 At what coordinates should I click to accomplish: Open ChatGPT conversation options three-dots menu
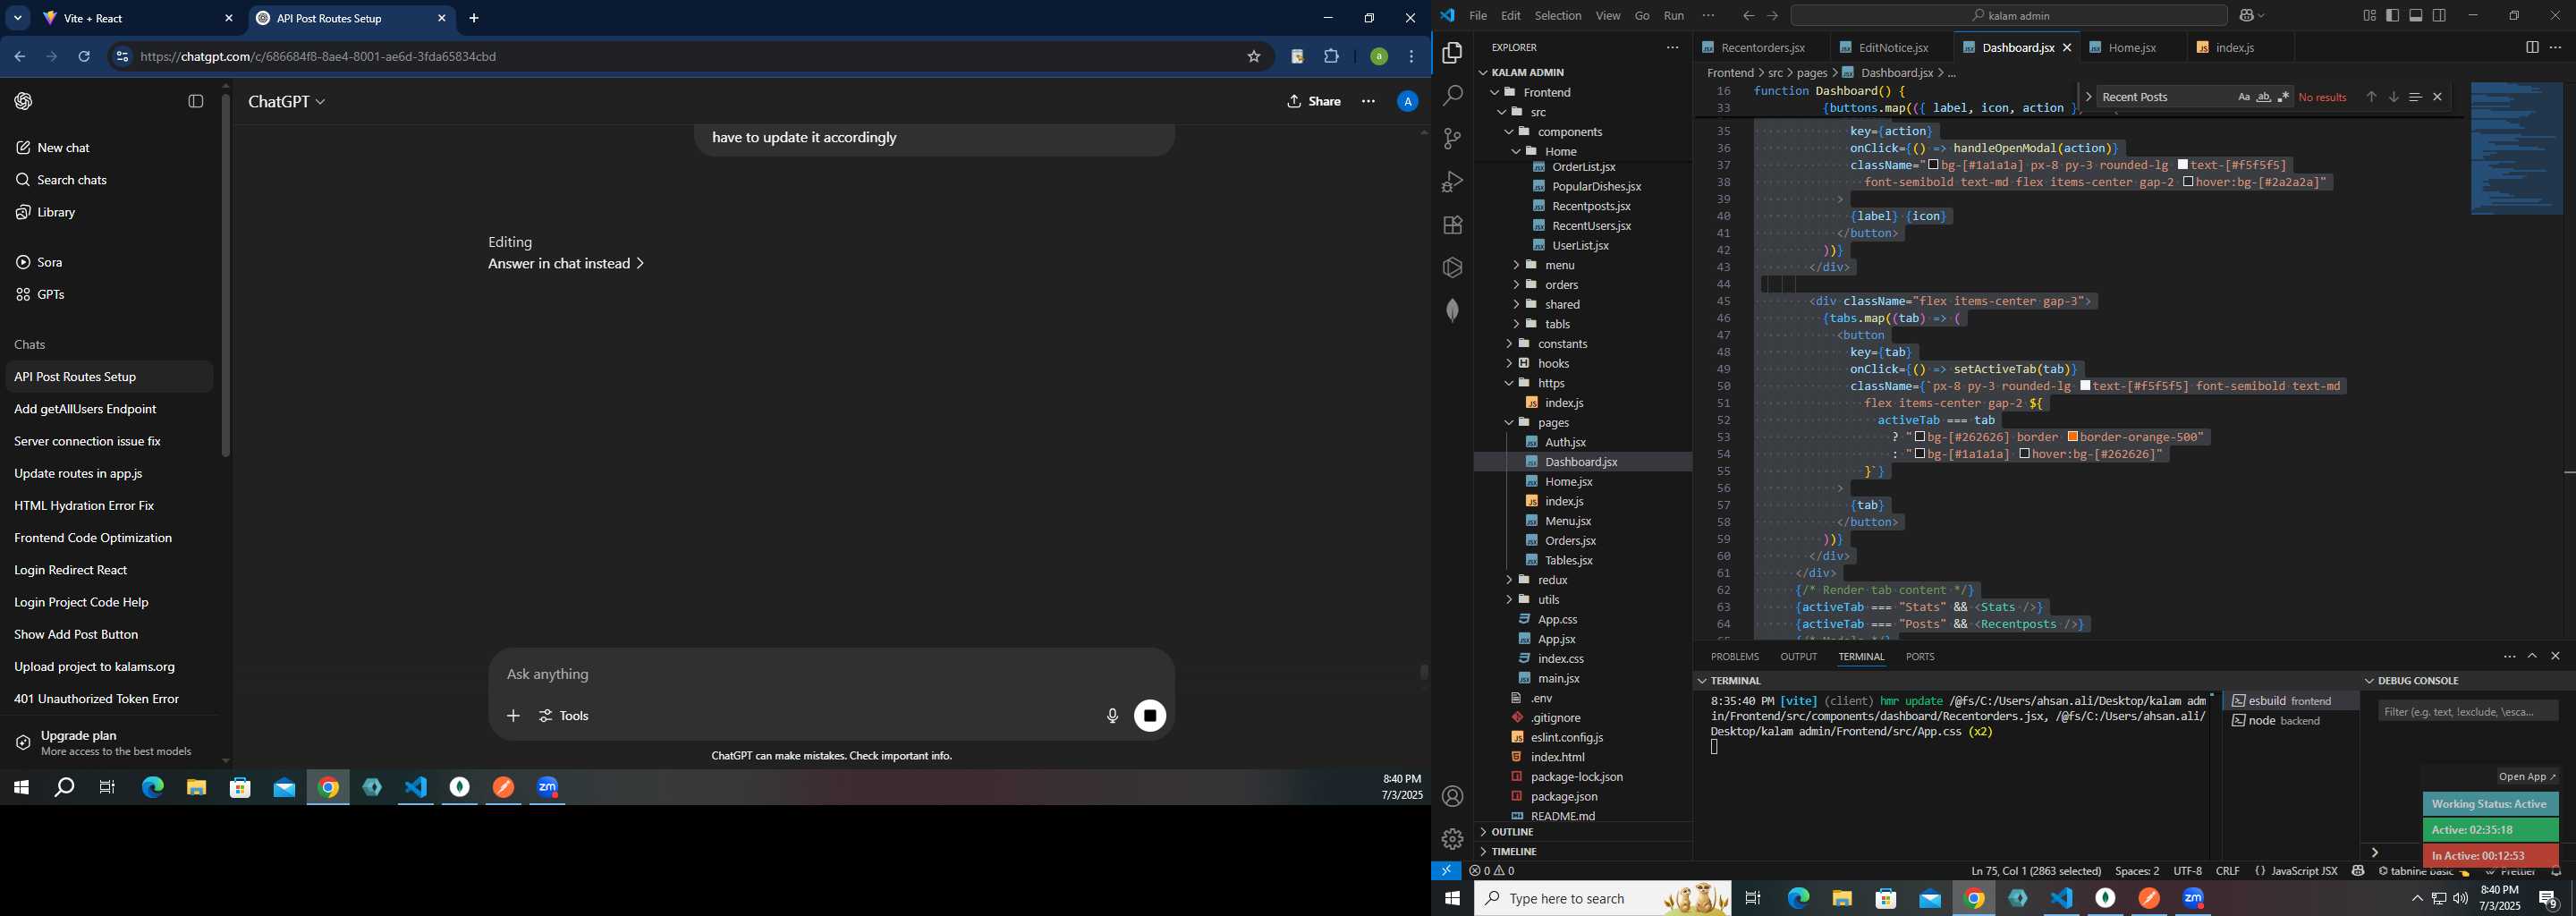coord(1368,101)
